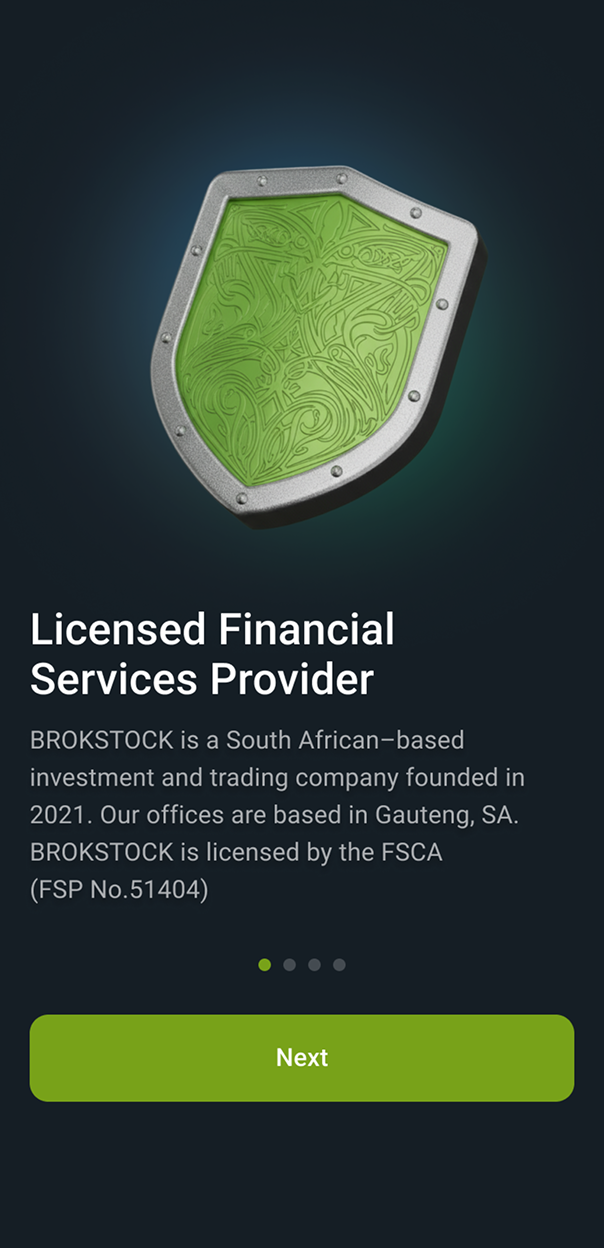Select the fourth and last page dot
604x1248 pixels.
coord(339,965)
